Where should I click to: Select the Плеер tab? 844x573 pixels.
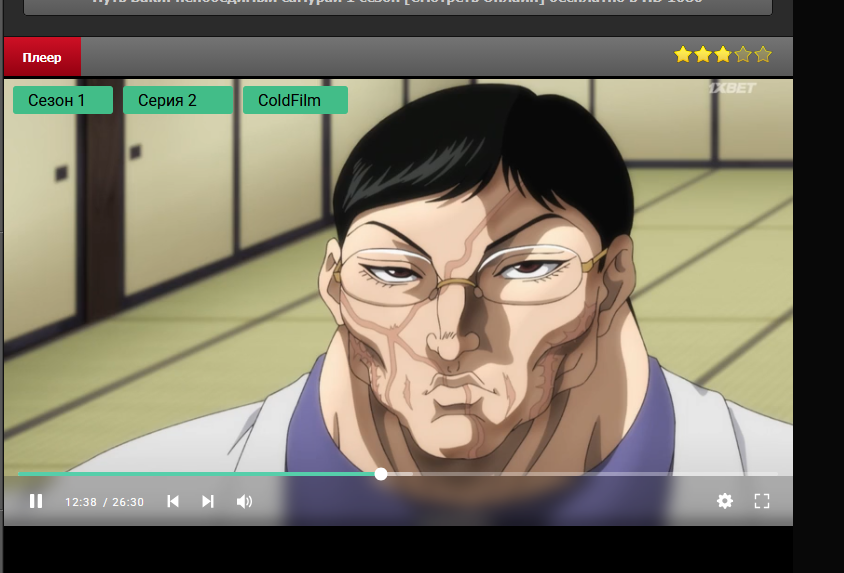pyautogui.click(x=42, y=57)
